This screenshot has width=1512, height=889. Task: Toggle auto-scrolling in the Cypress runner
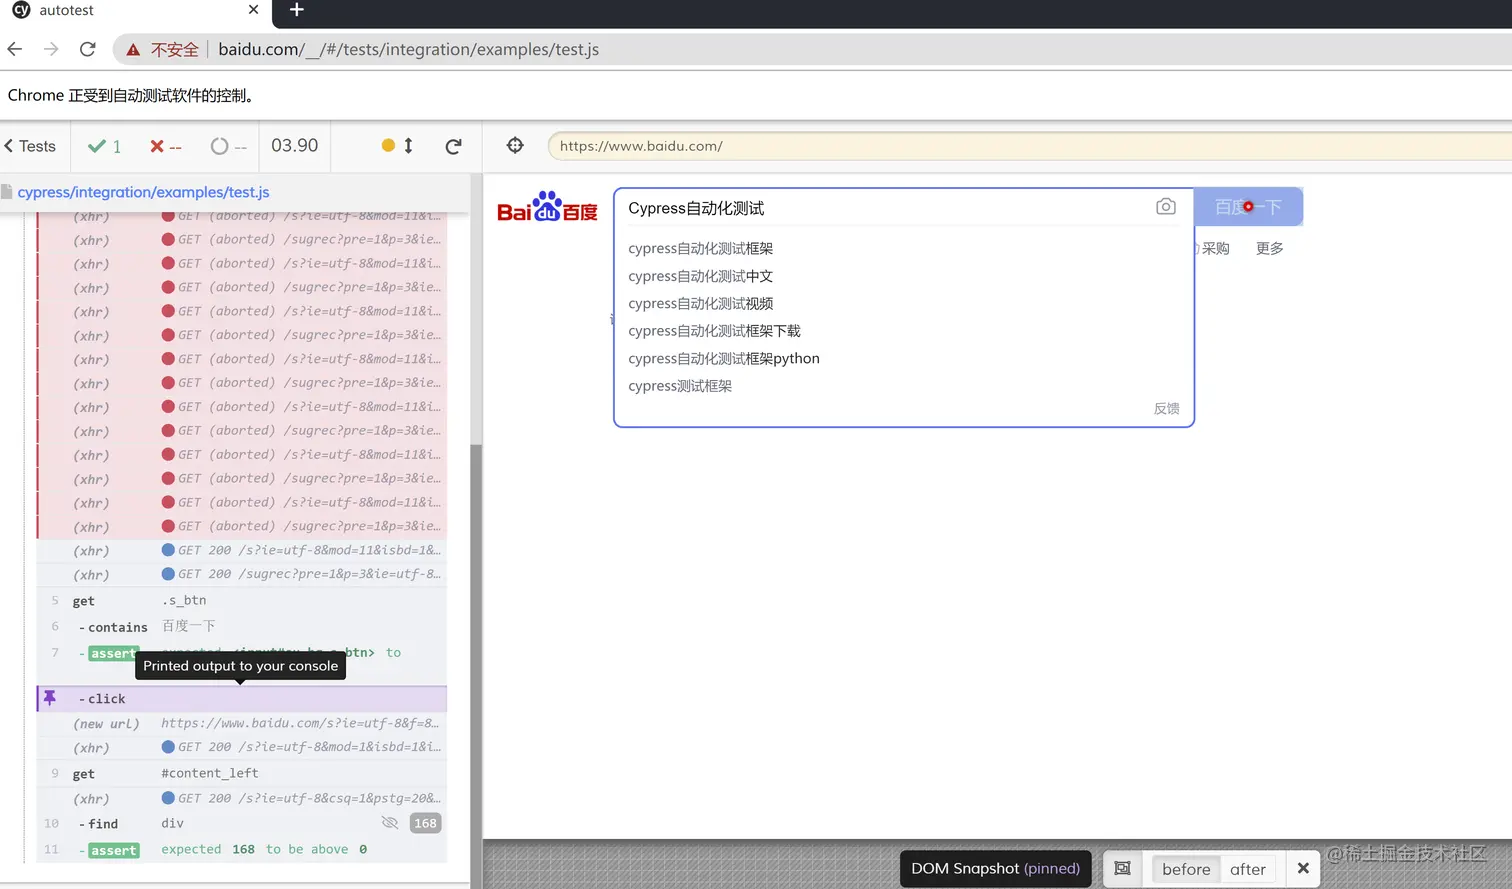coord(397,146)
